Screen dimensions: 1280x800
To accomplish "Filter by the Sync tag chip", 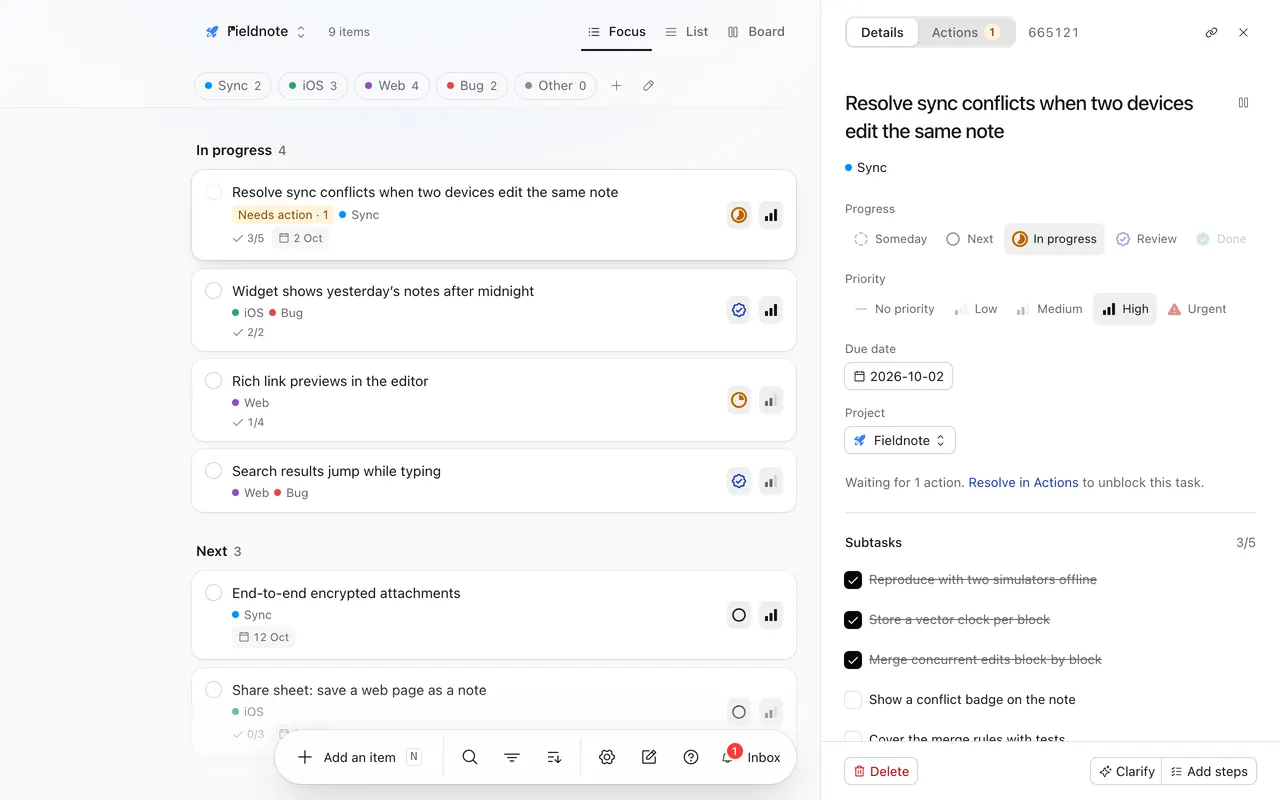I will [x=233, y=86].
